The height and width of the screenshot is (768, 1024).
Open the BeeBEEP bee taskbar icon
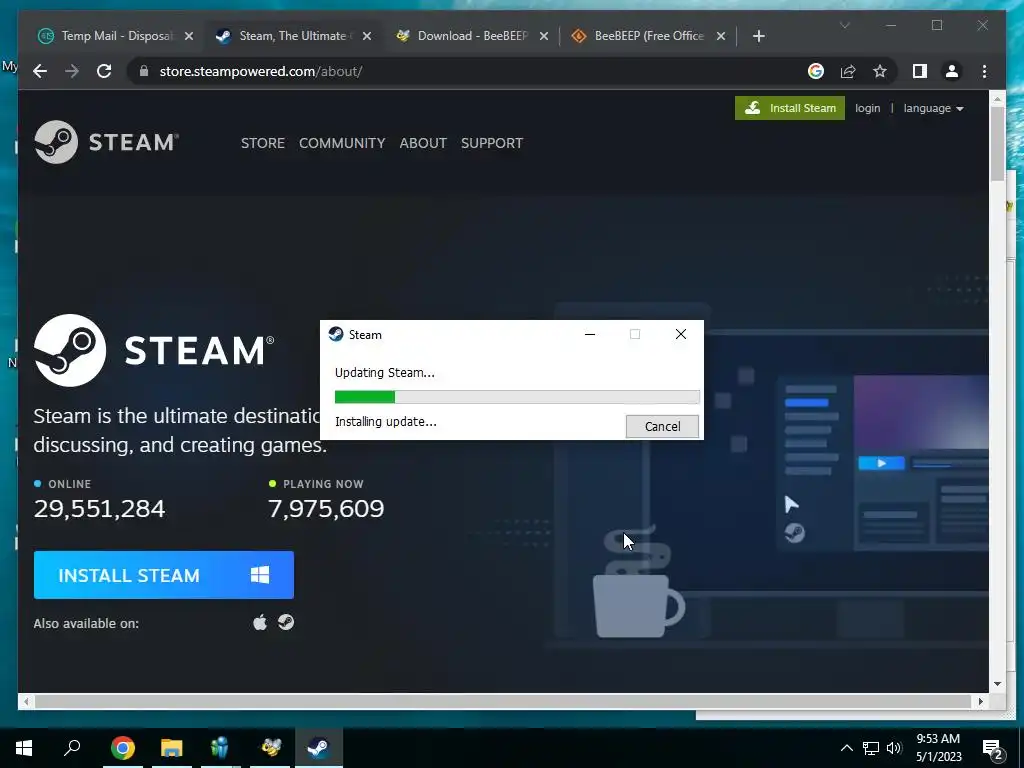[x=270, y=748]
